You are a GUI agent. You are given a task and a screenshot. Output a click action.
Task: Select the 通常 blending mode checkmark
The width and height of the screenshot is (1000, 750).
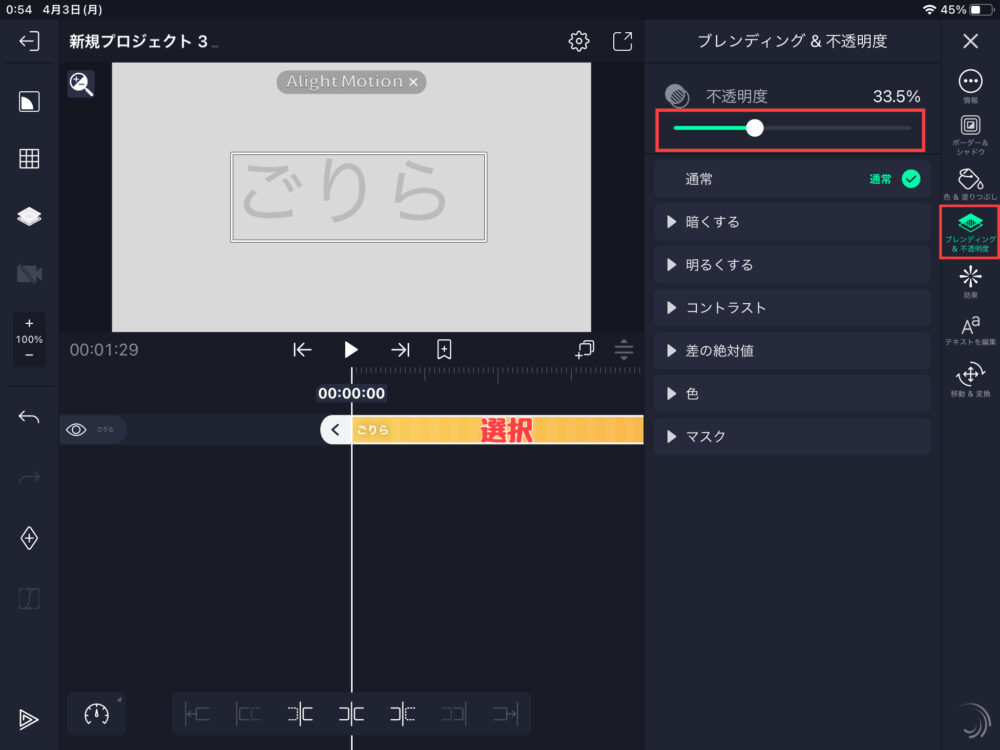pyautogui.click(x=913, y=179)
